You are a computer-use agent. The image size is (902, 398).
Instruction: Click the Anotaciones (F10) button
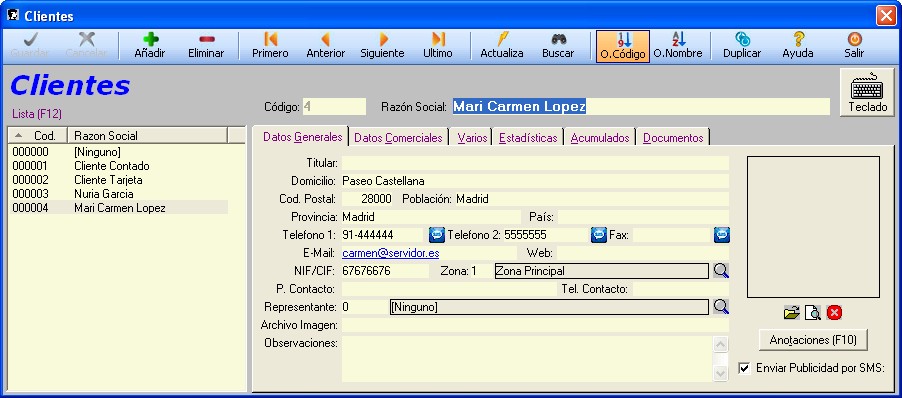pos(813,340)
